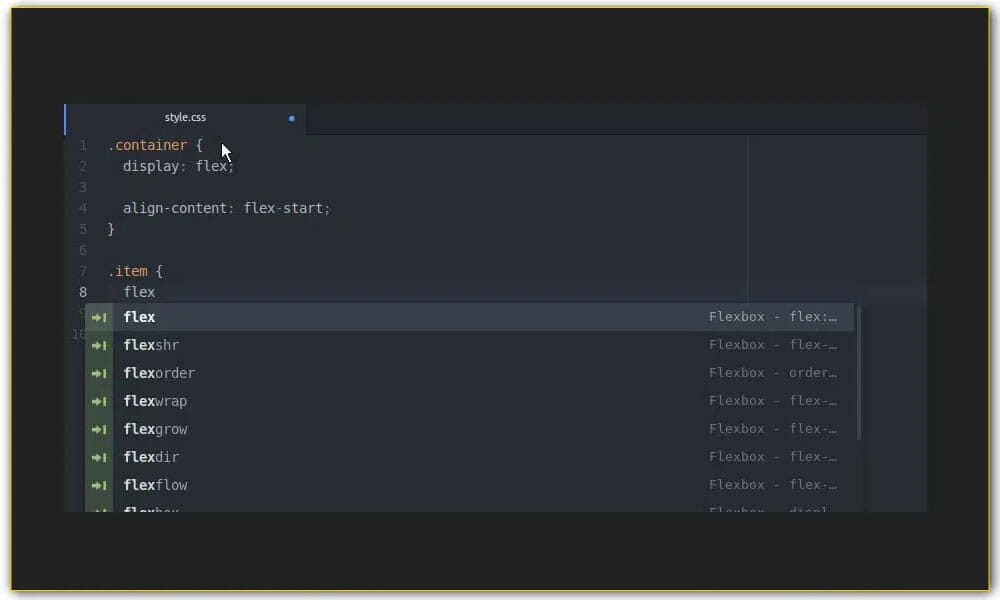This screenshot has height=600, width=1000.
Task: Click the snippet icon beside flexdir
Action: point(99,457)
